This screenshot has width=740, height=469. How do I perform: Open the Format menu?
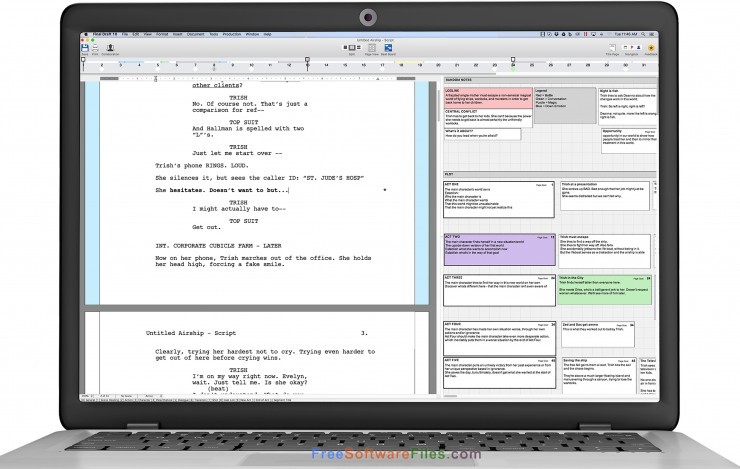[162, 34]
